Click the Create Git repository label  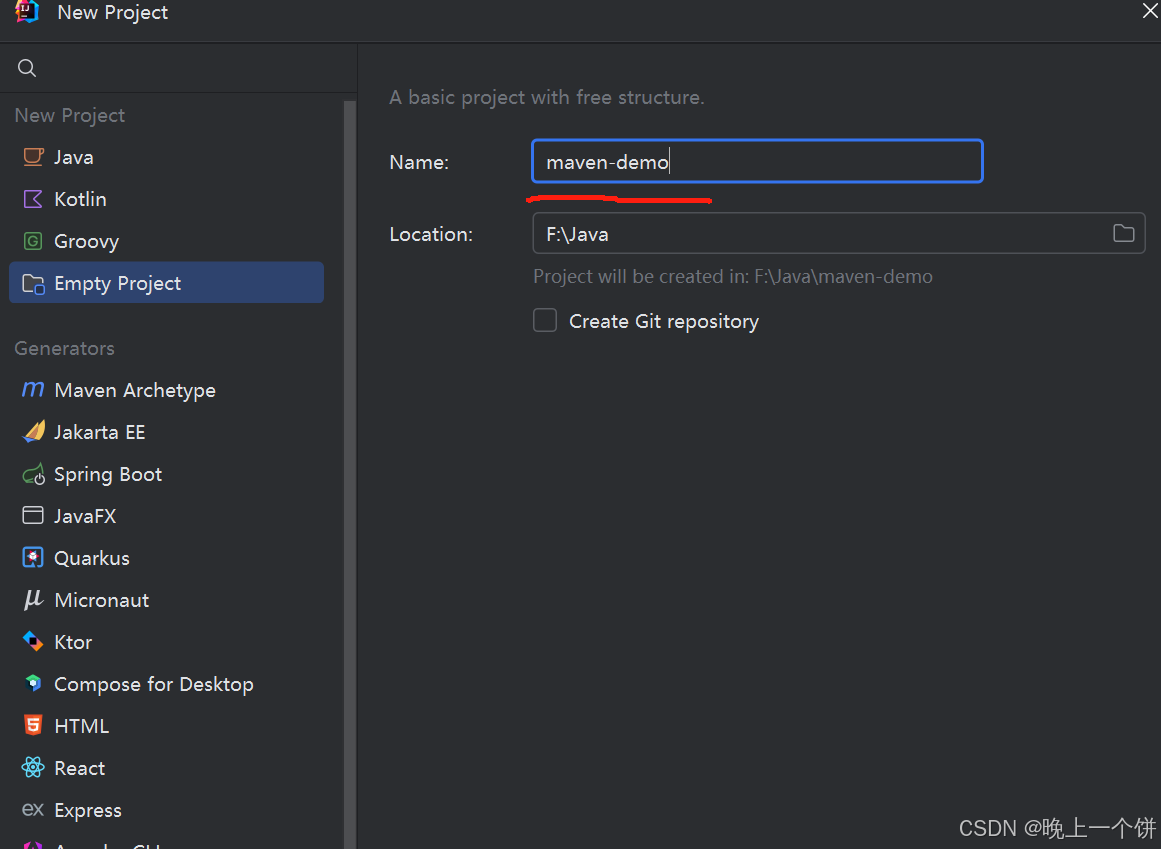[x=663, y=321]
